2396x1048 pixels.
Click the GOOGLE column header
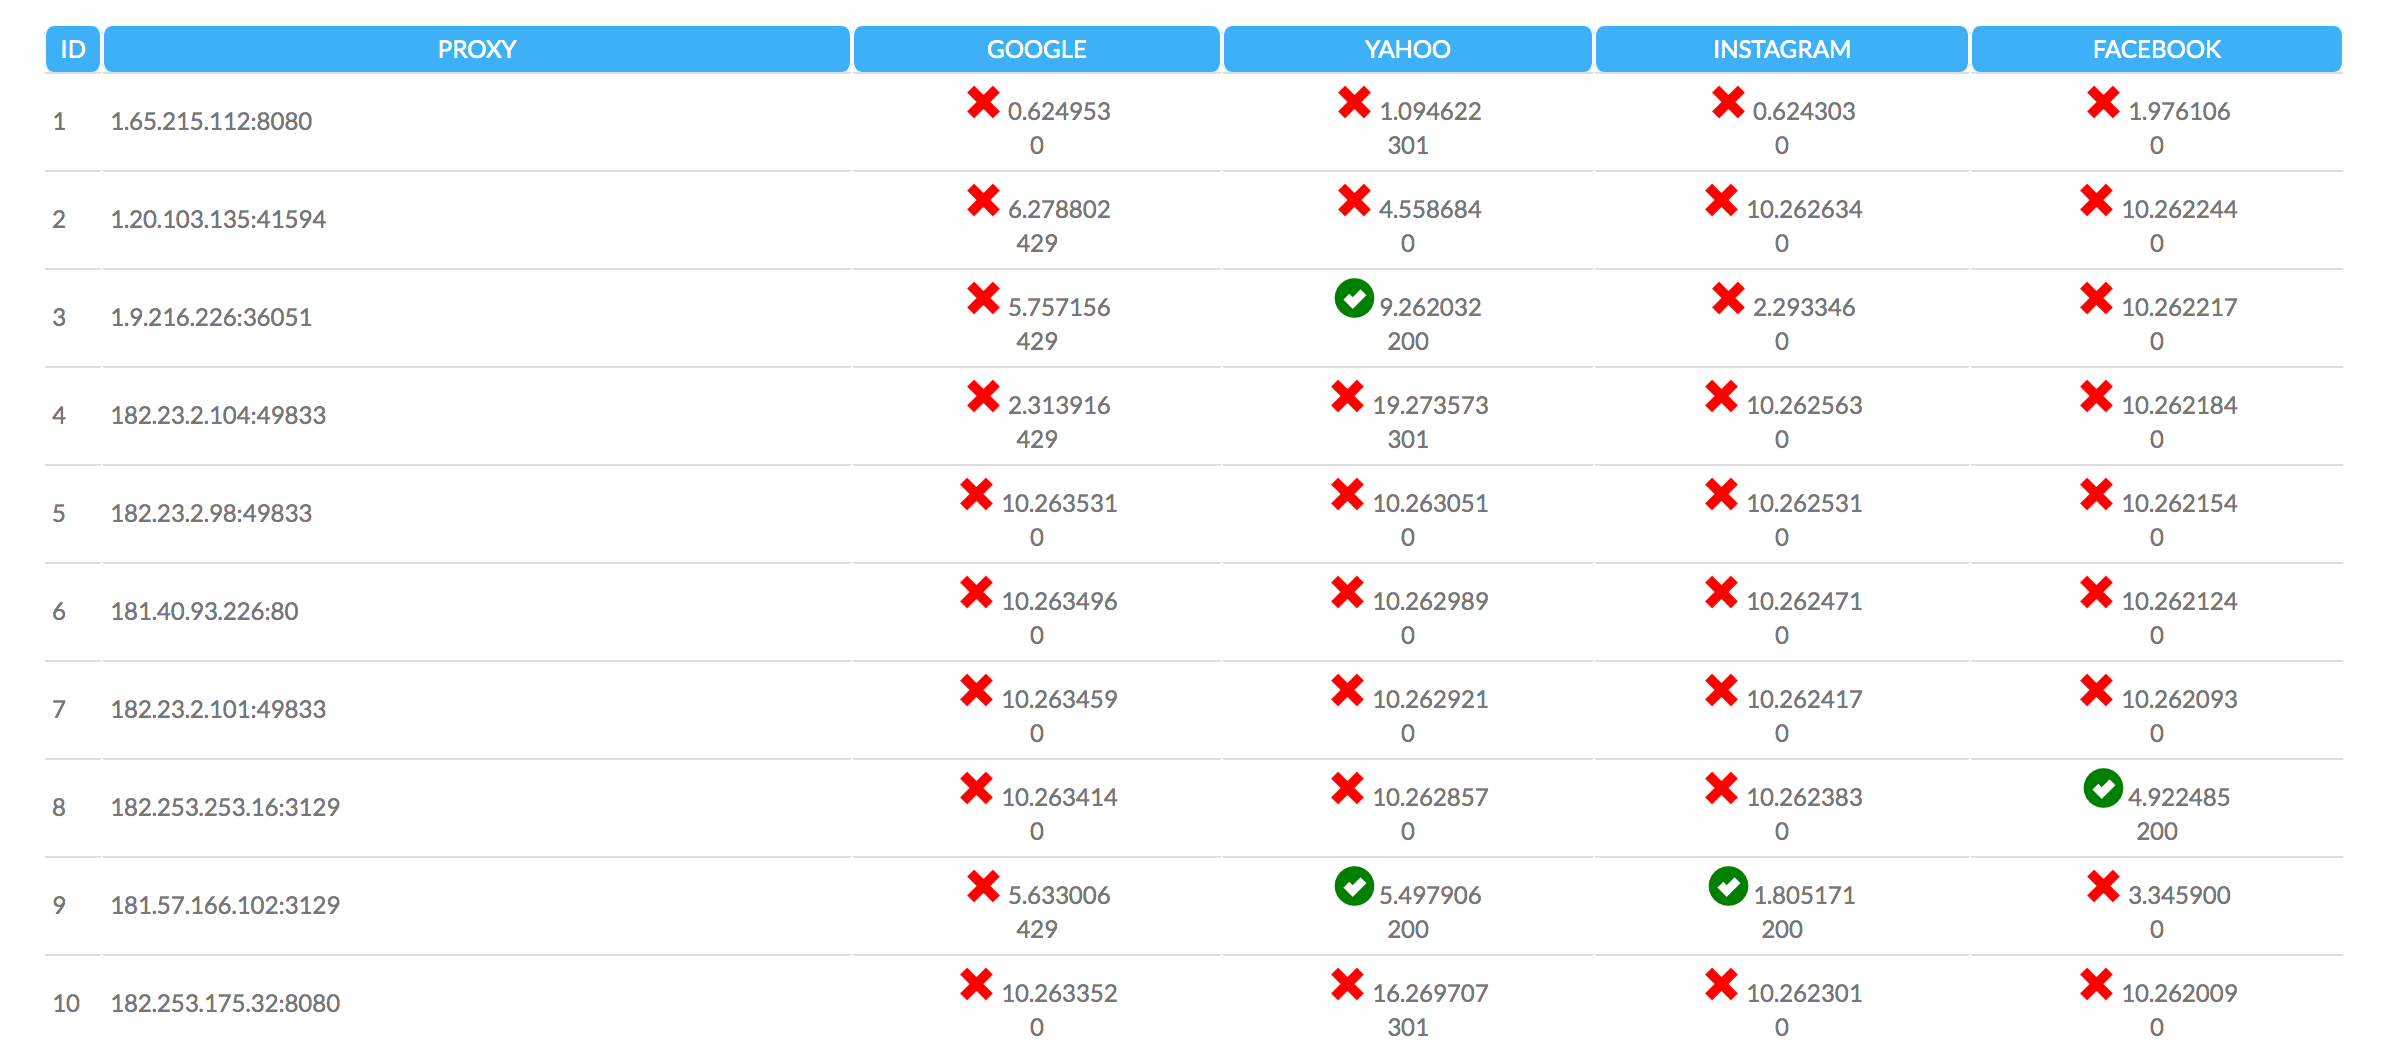[1036, 49]
